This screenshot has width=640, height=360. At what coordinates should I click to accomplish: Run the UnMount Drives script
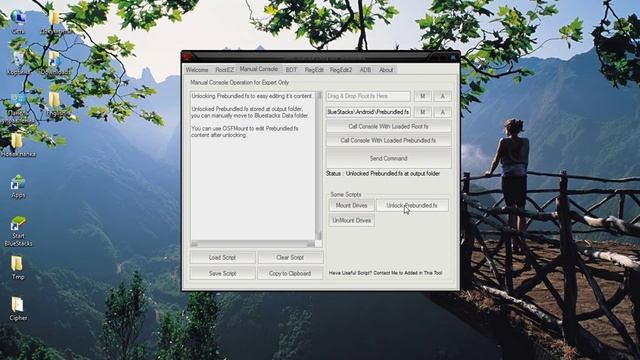pyautogui.click(x=351, y=220)
